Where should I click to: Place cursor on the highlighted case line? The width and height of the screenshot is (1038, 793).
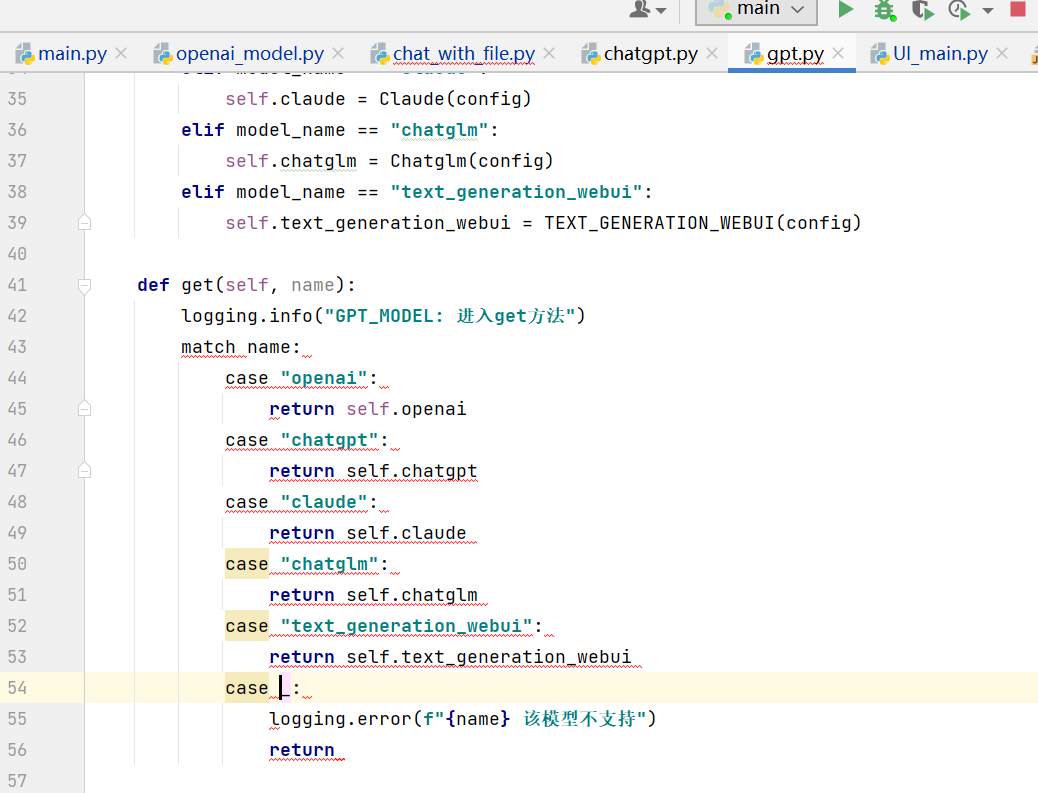[283, 687]
